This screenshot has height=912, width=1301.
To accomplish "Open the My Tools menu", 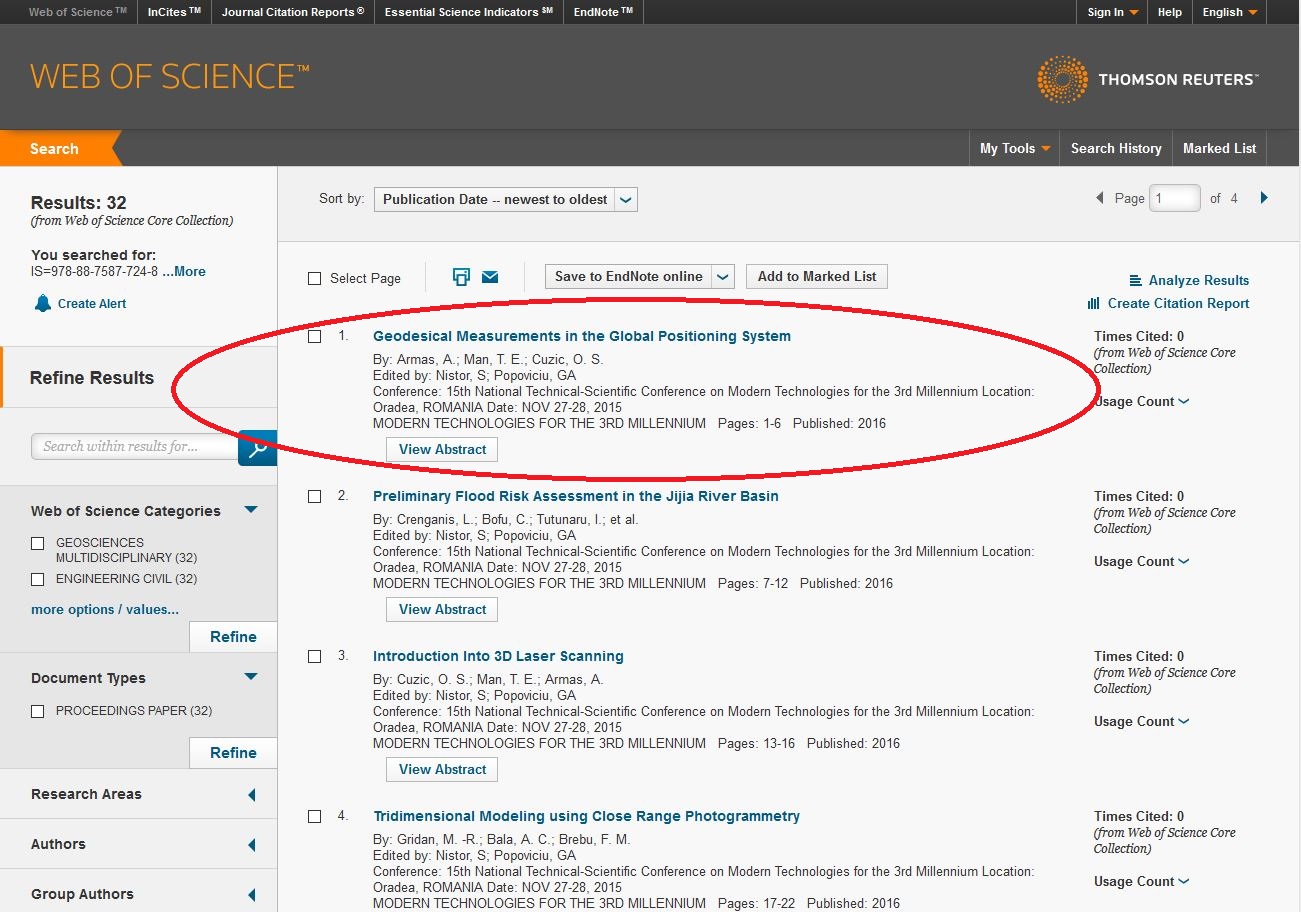I will tap(1014, 148).
